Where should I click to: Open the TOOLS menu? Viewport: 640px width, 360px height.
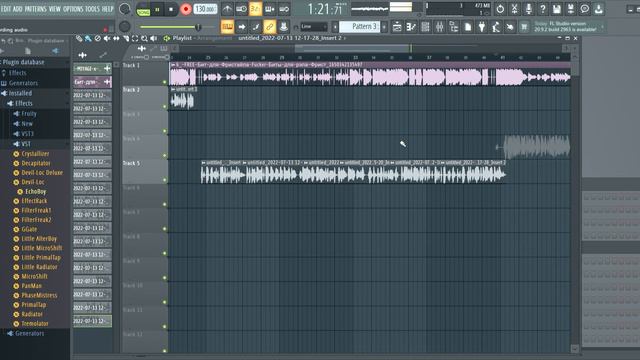pos(92,9)
